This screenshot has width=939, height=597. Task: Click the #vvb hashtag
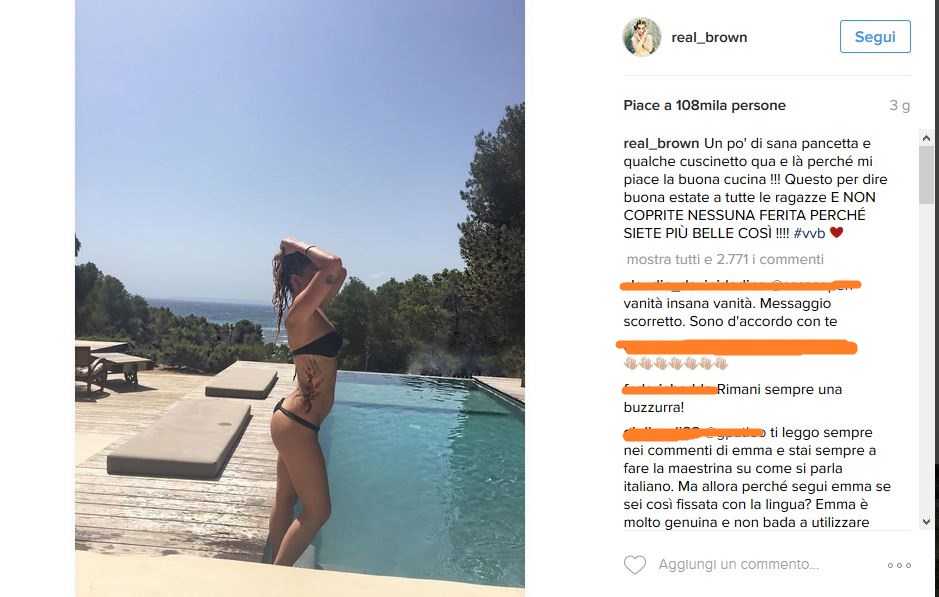coord(809,233)
